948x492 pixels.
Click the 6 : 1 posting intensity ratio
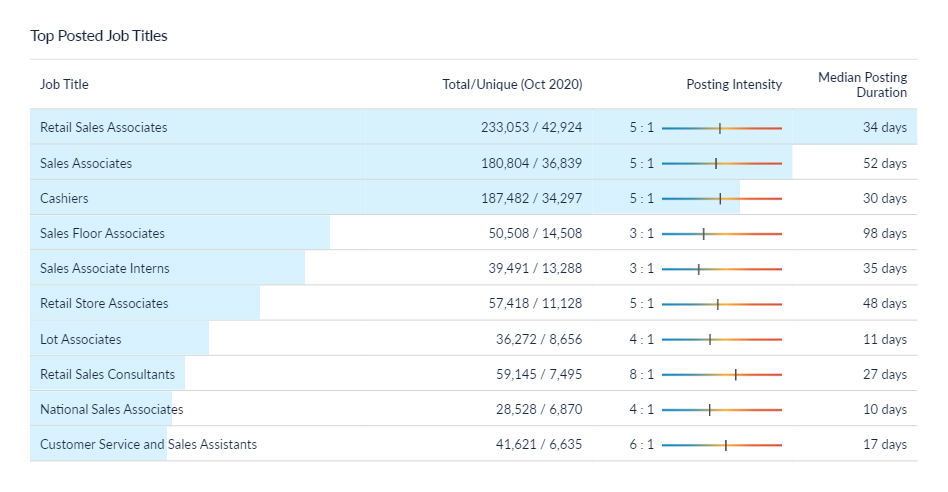[641, 444]
